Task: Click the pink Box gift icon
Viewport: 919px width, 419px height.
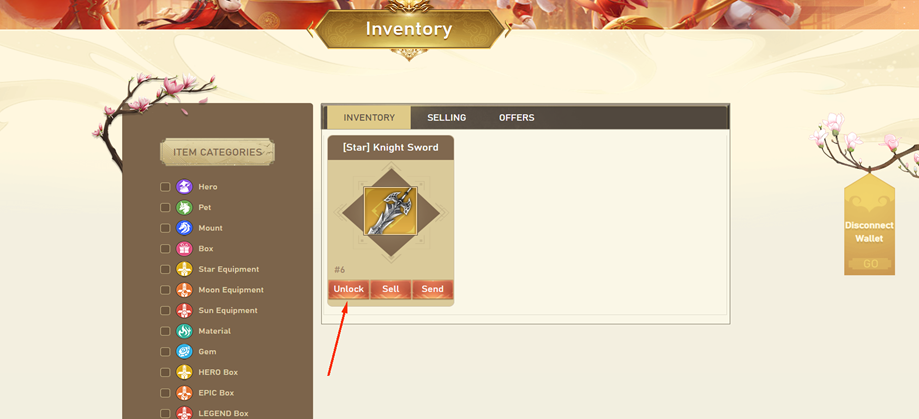Action: tap(184, 248)
